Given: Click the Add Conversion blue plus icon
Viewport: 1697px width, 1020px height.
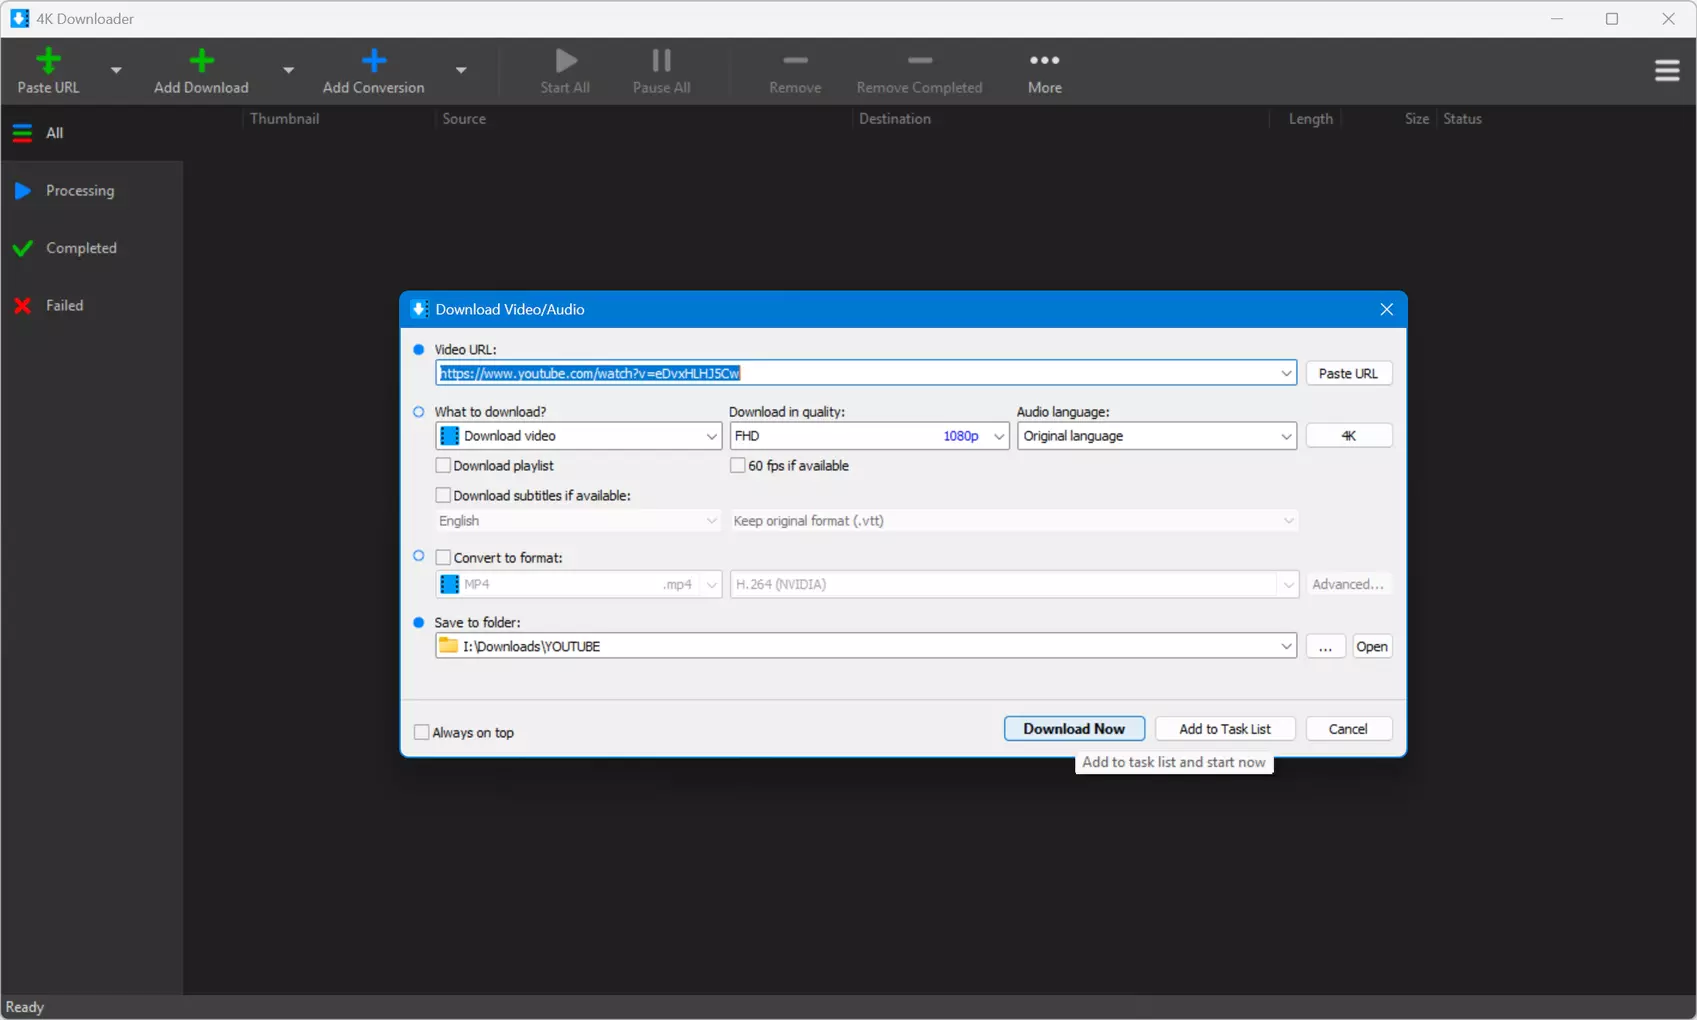Looking at the screenshot, I should pos(374,61).
